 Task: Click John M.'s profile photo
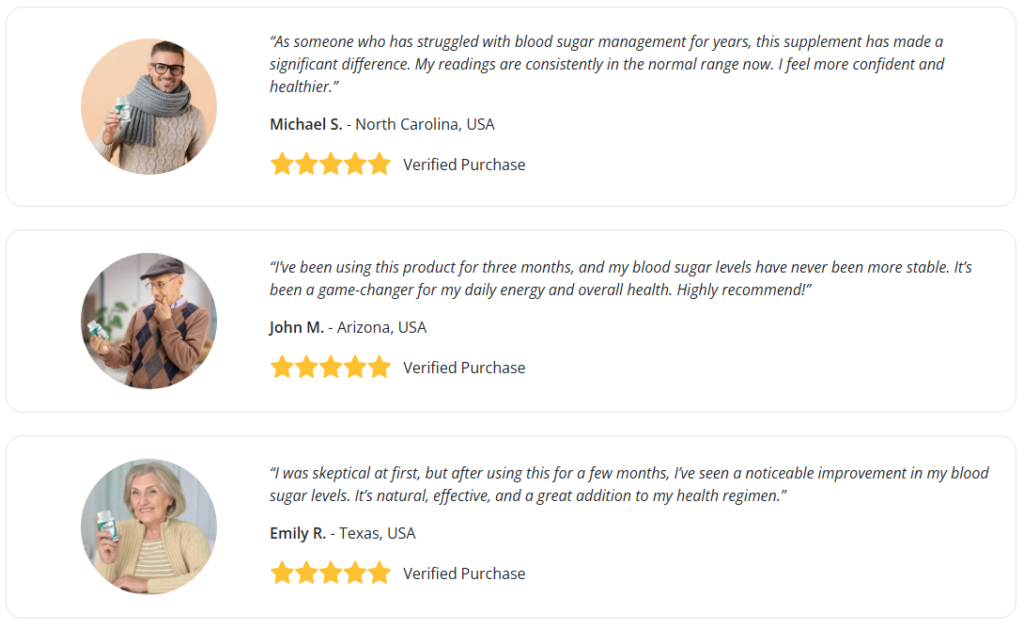(148, 321)
